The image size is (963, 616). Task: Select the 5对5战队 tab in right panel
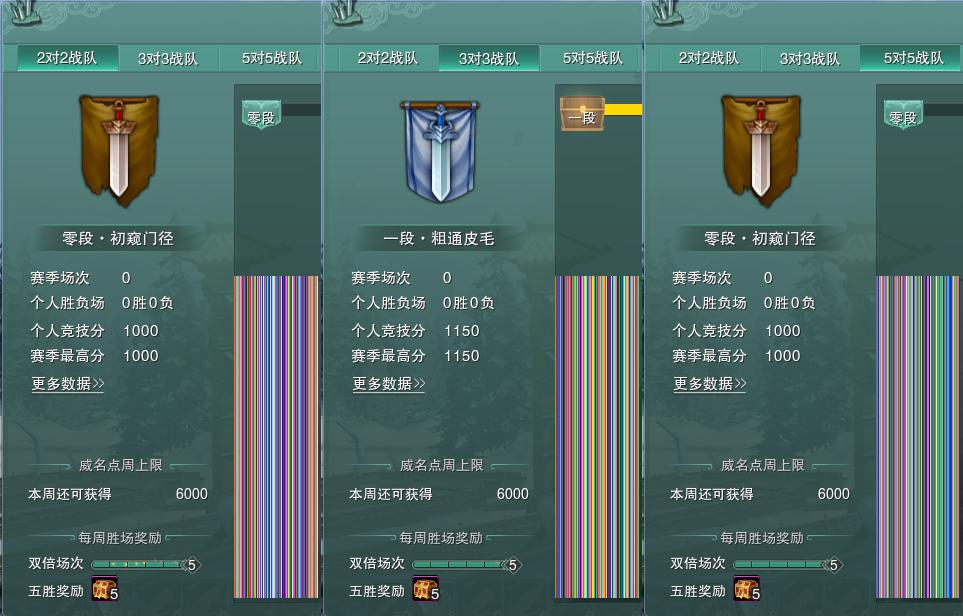[913, 58]
